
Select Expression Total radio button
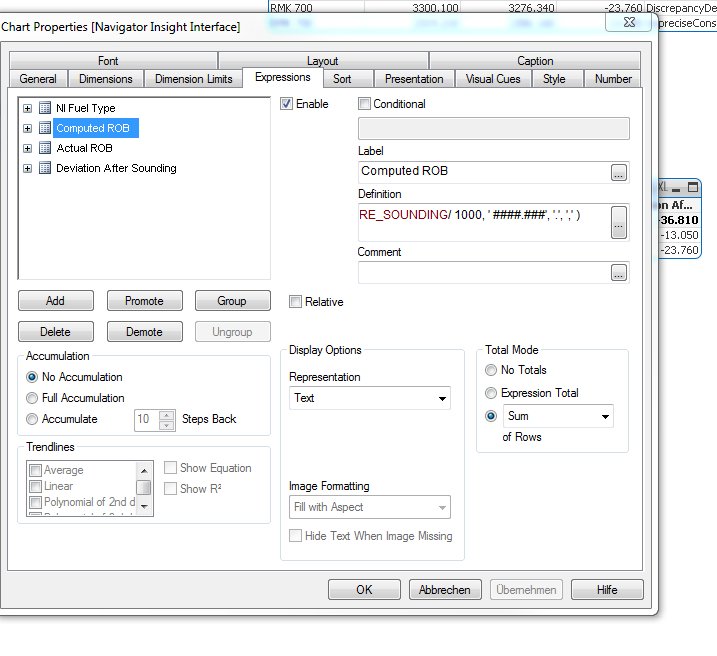click(491, 393)
